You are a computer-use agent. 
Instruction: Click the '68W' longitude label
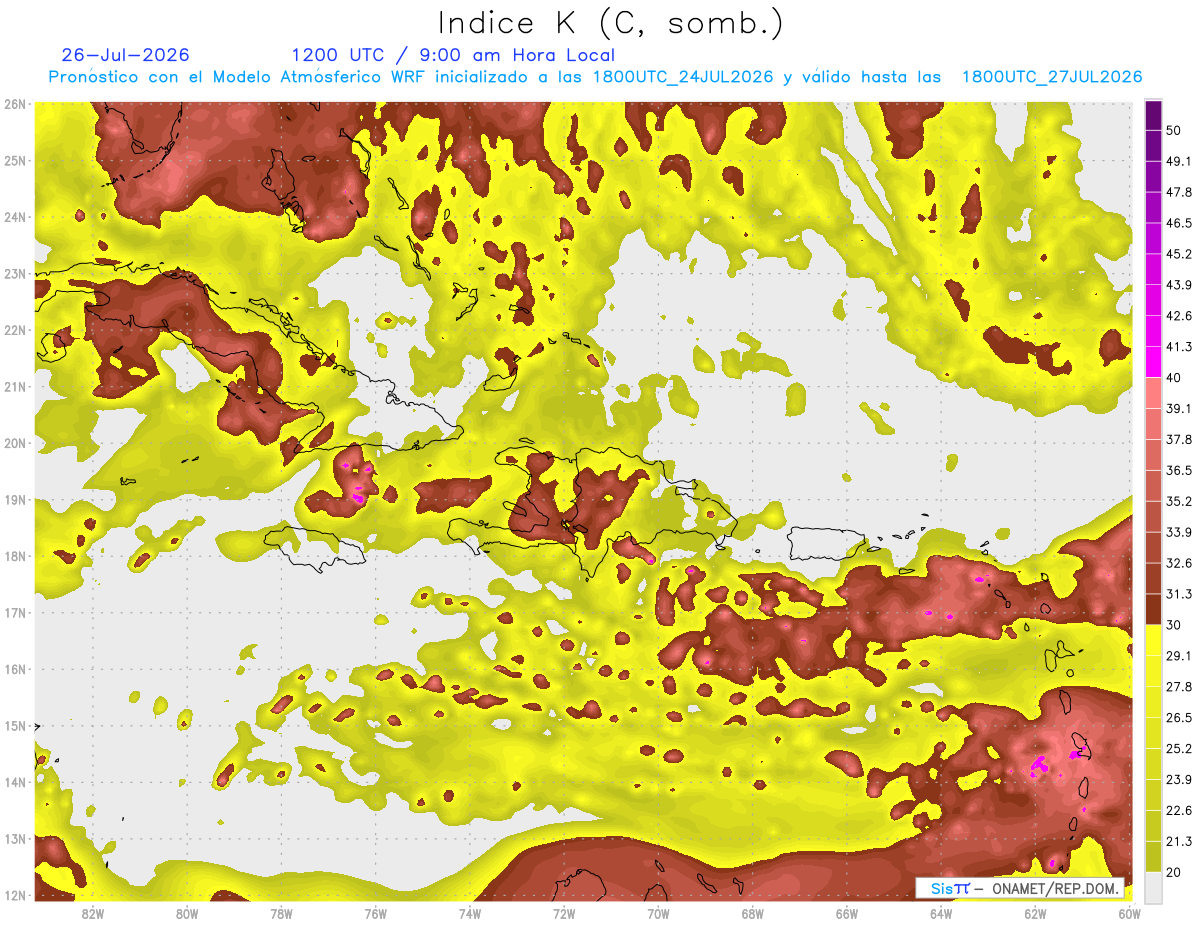point(753,914)
